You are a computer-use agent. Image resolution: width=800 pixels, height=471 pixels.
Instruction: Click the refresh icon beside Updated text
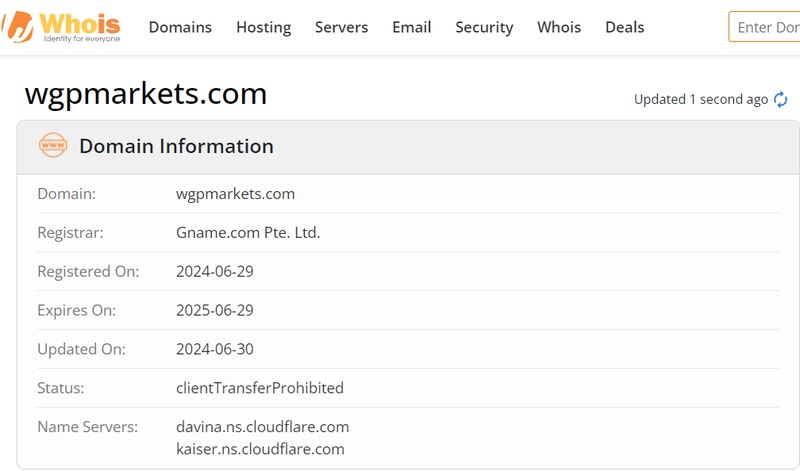[x=780, y=99]
